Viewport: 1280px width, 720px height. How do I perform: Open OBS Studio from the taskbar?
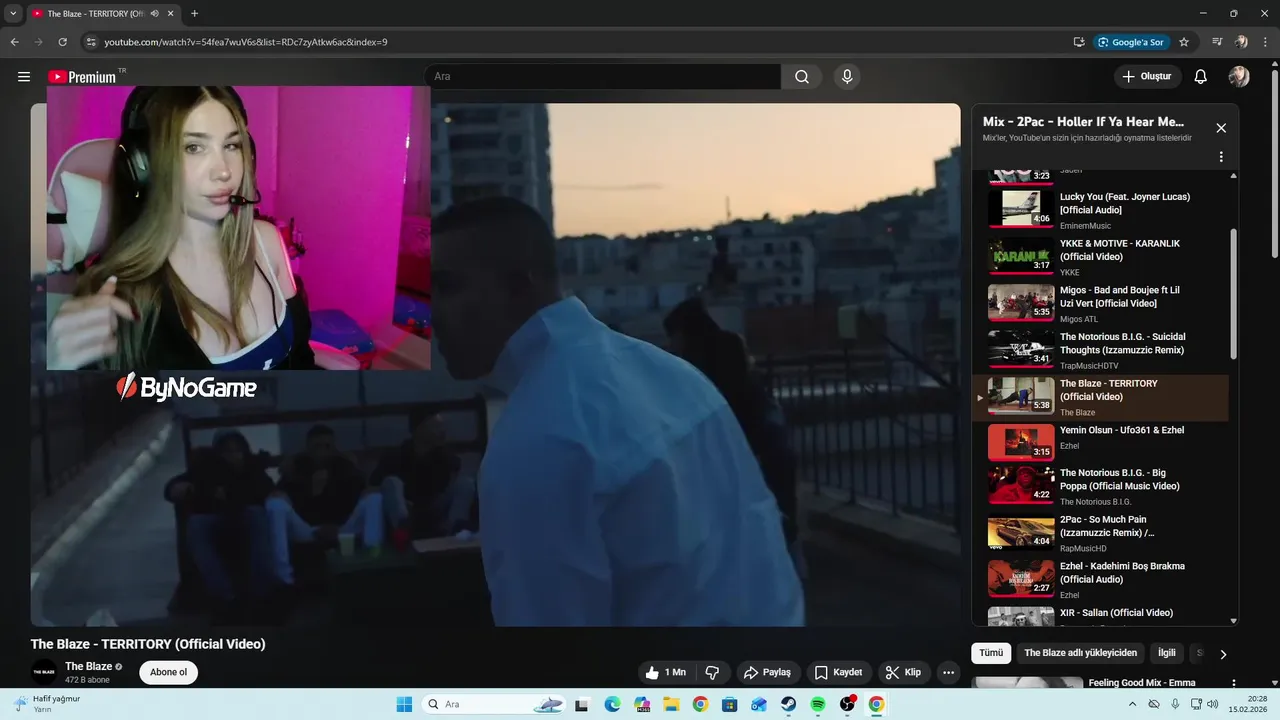click(x=847, y=705)
